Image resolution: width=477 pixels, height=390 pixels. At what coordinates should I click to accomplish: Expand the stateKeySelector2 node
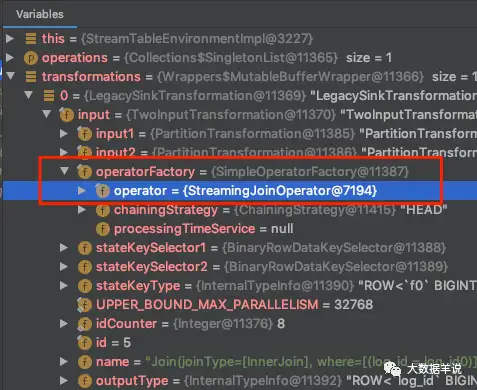(x=64, y=266)
